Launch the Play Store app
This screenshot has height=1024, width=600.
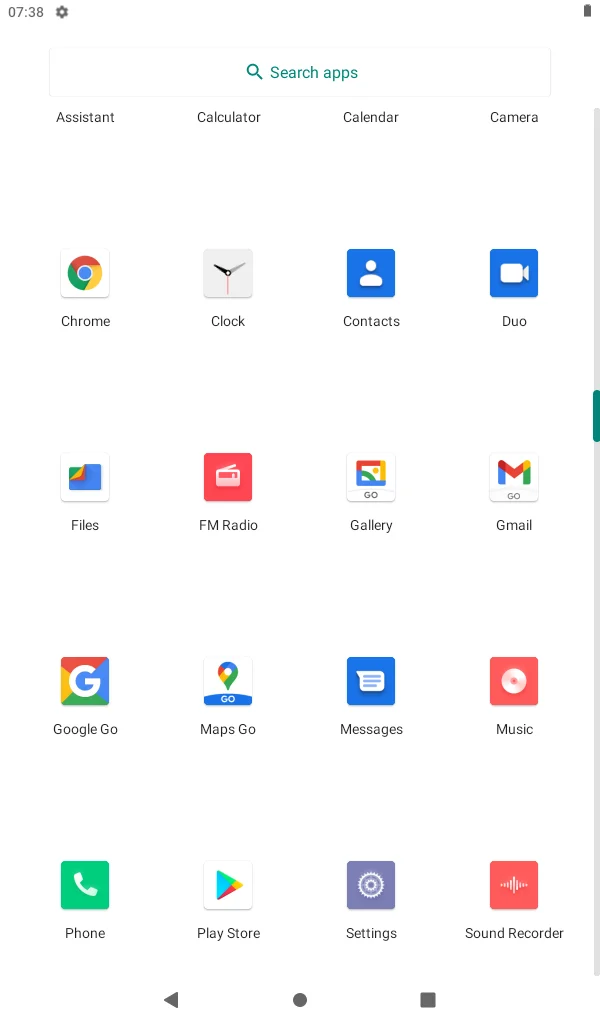[228, 885]
